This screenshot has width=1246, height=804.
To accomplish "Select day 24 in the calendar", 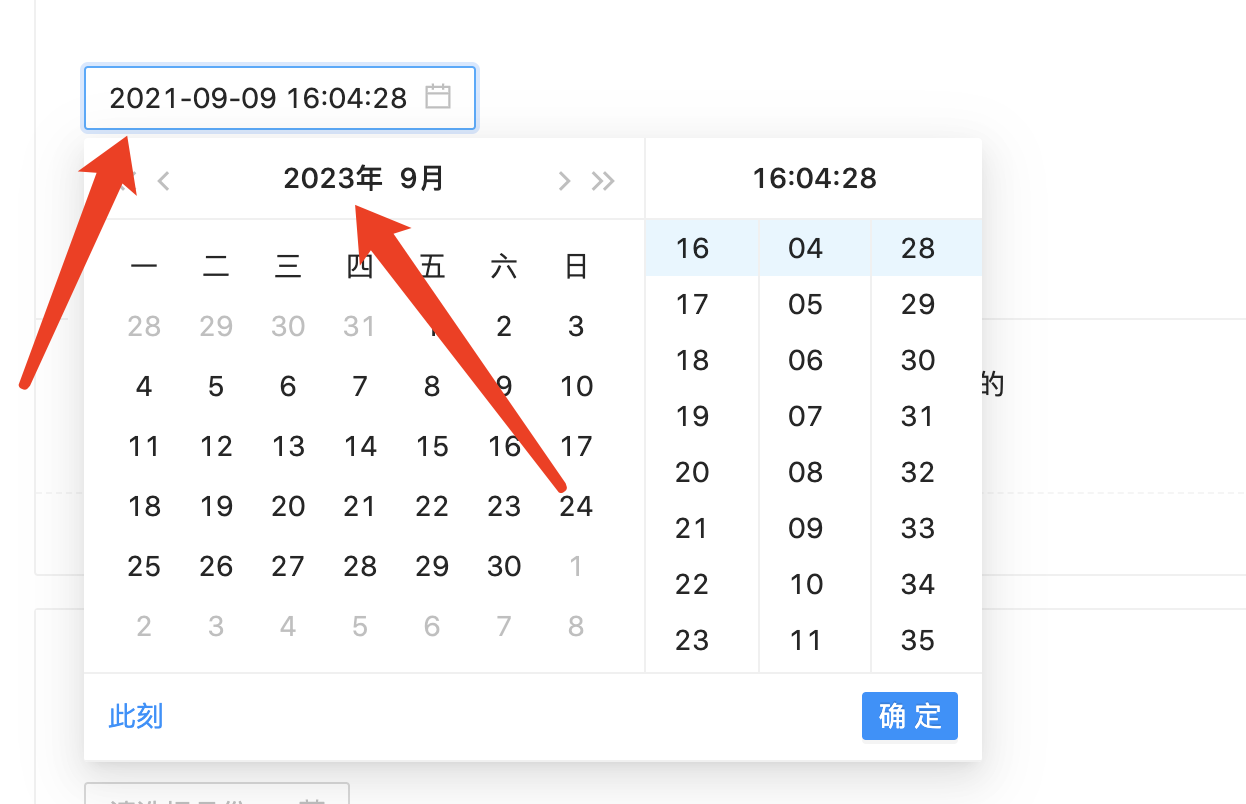I will point(576,506).
